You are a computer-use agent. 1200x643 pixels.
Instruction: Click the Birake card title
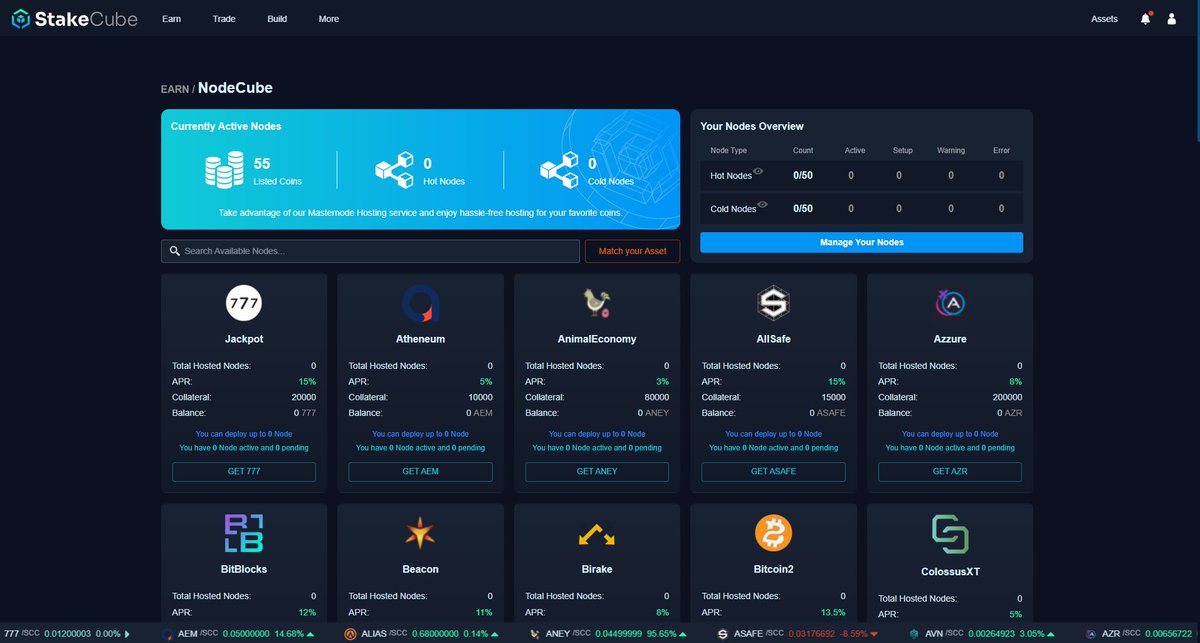tap(597, 569)
